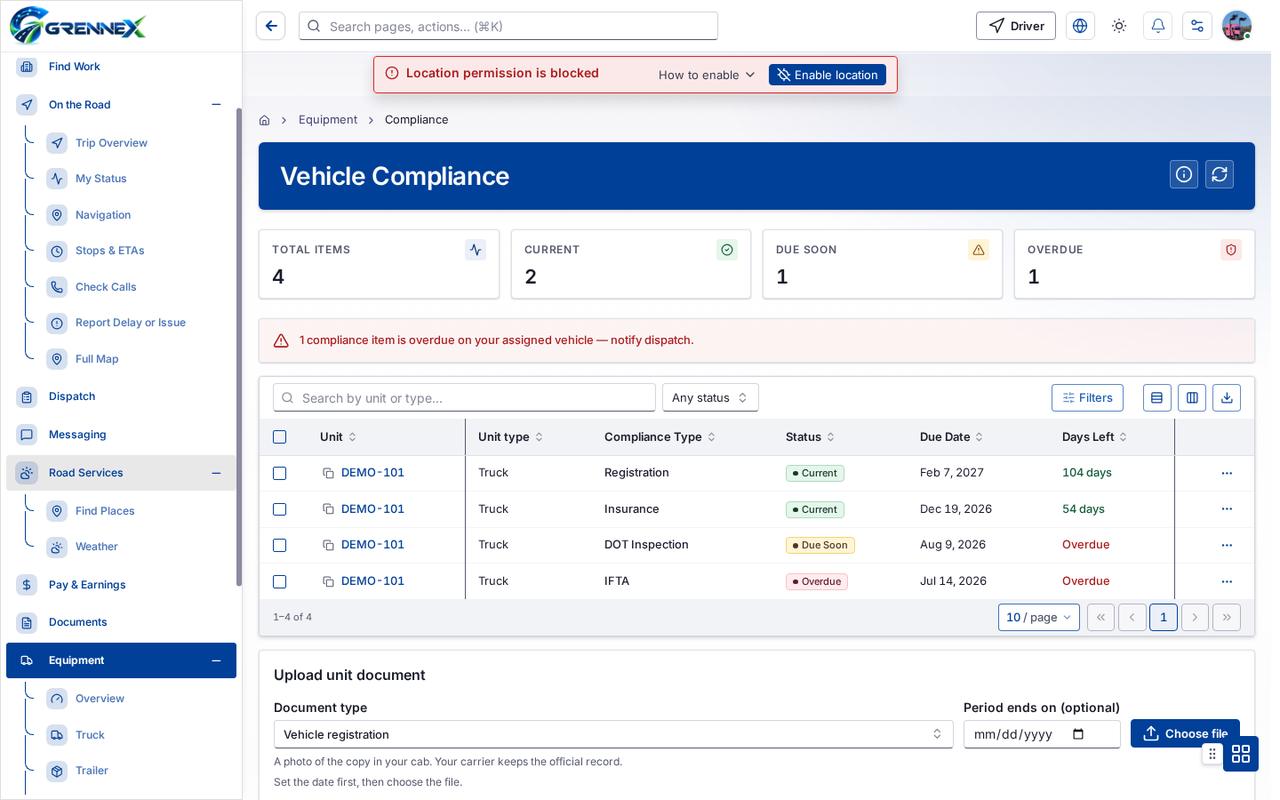
Task: Open the Any status filter dropdown
Action: tap(710, 397)
